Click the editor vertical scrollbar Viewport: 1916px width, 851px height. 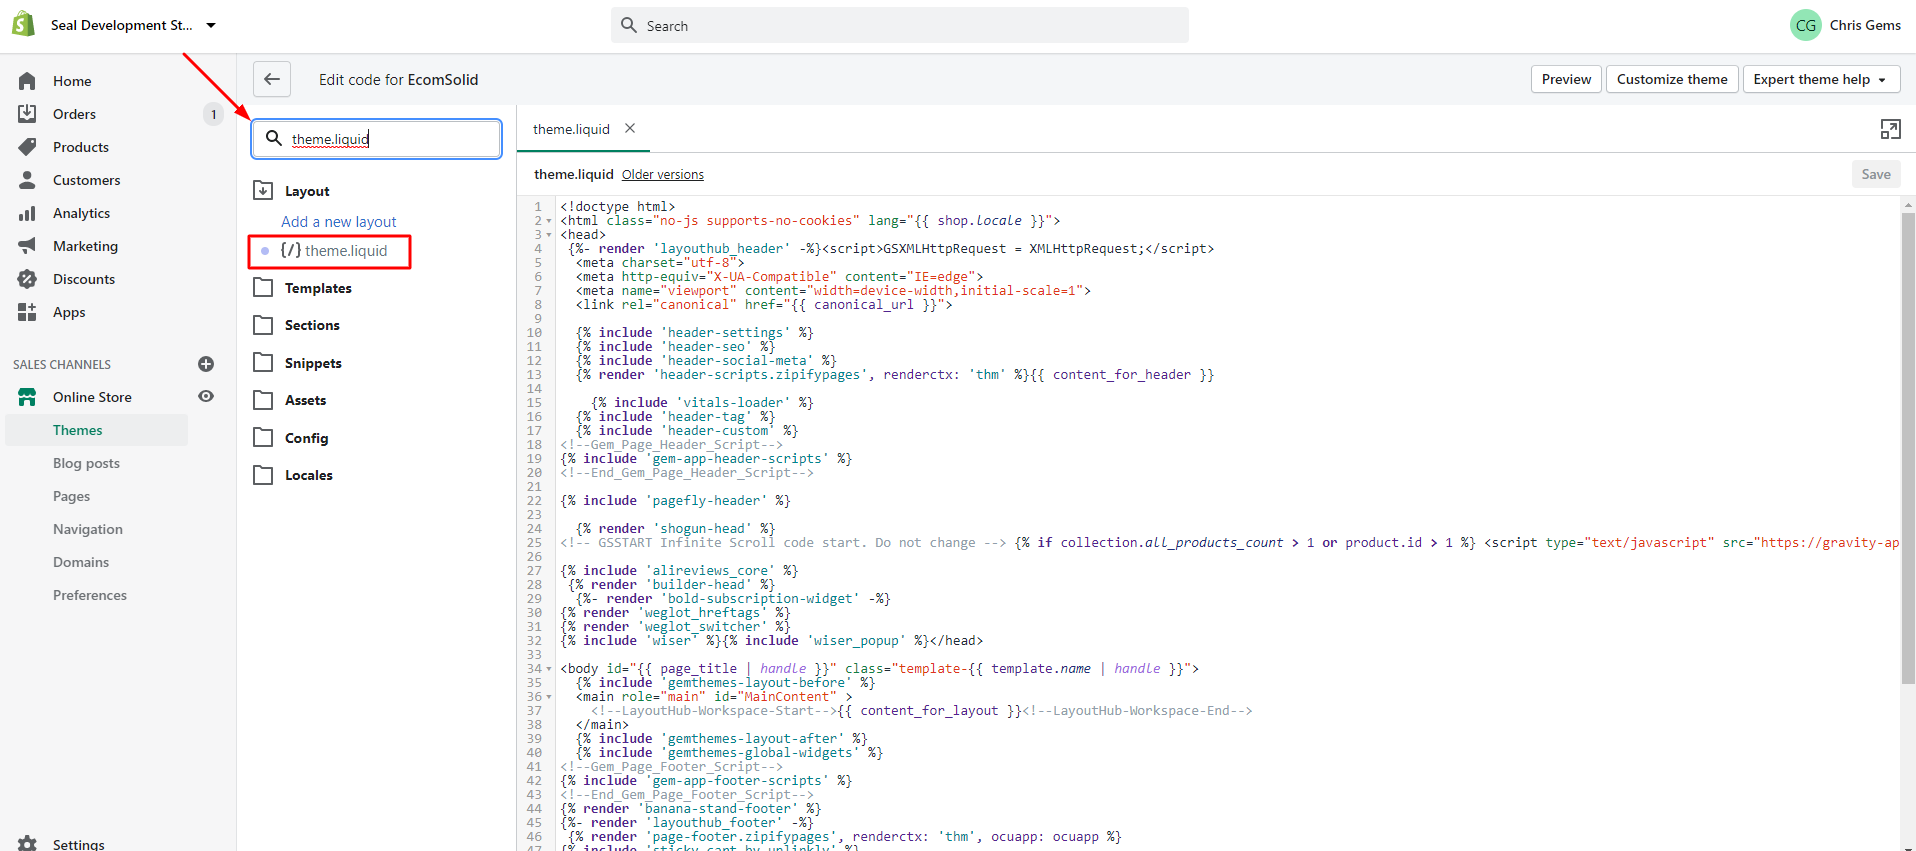pos(1908,448)
